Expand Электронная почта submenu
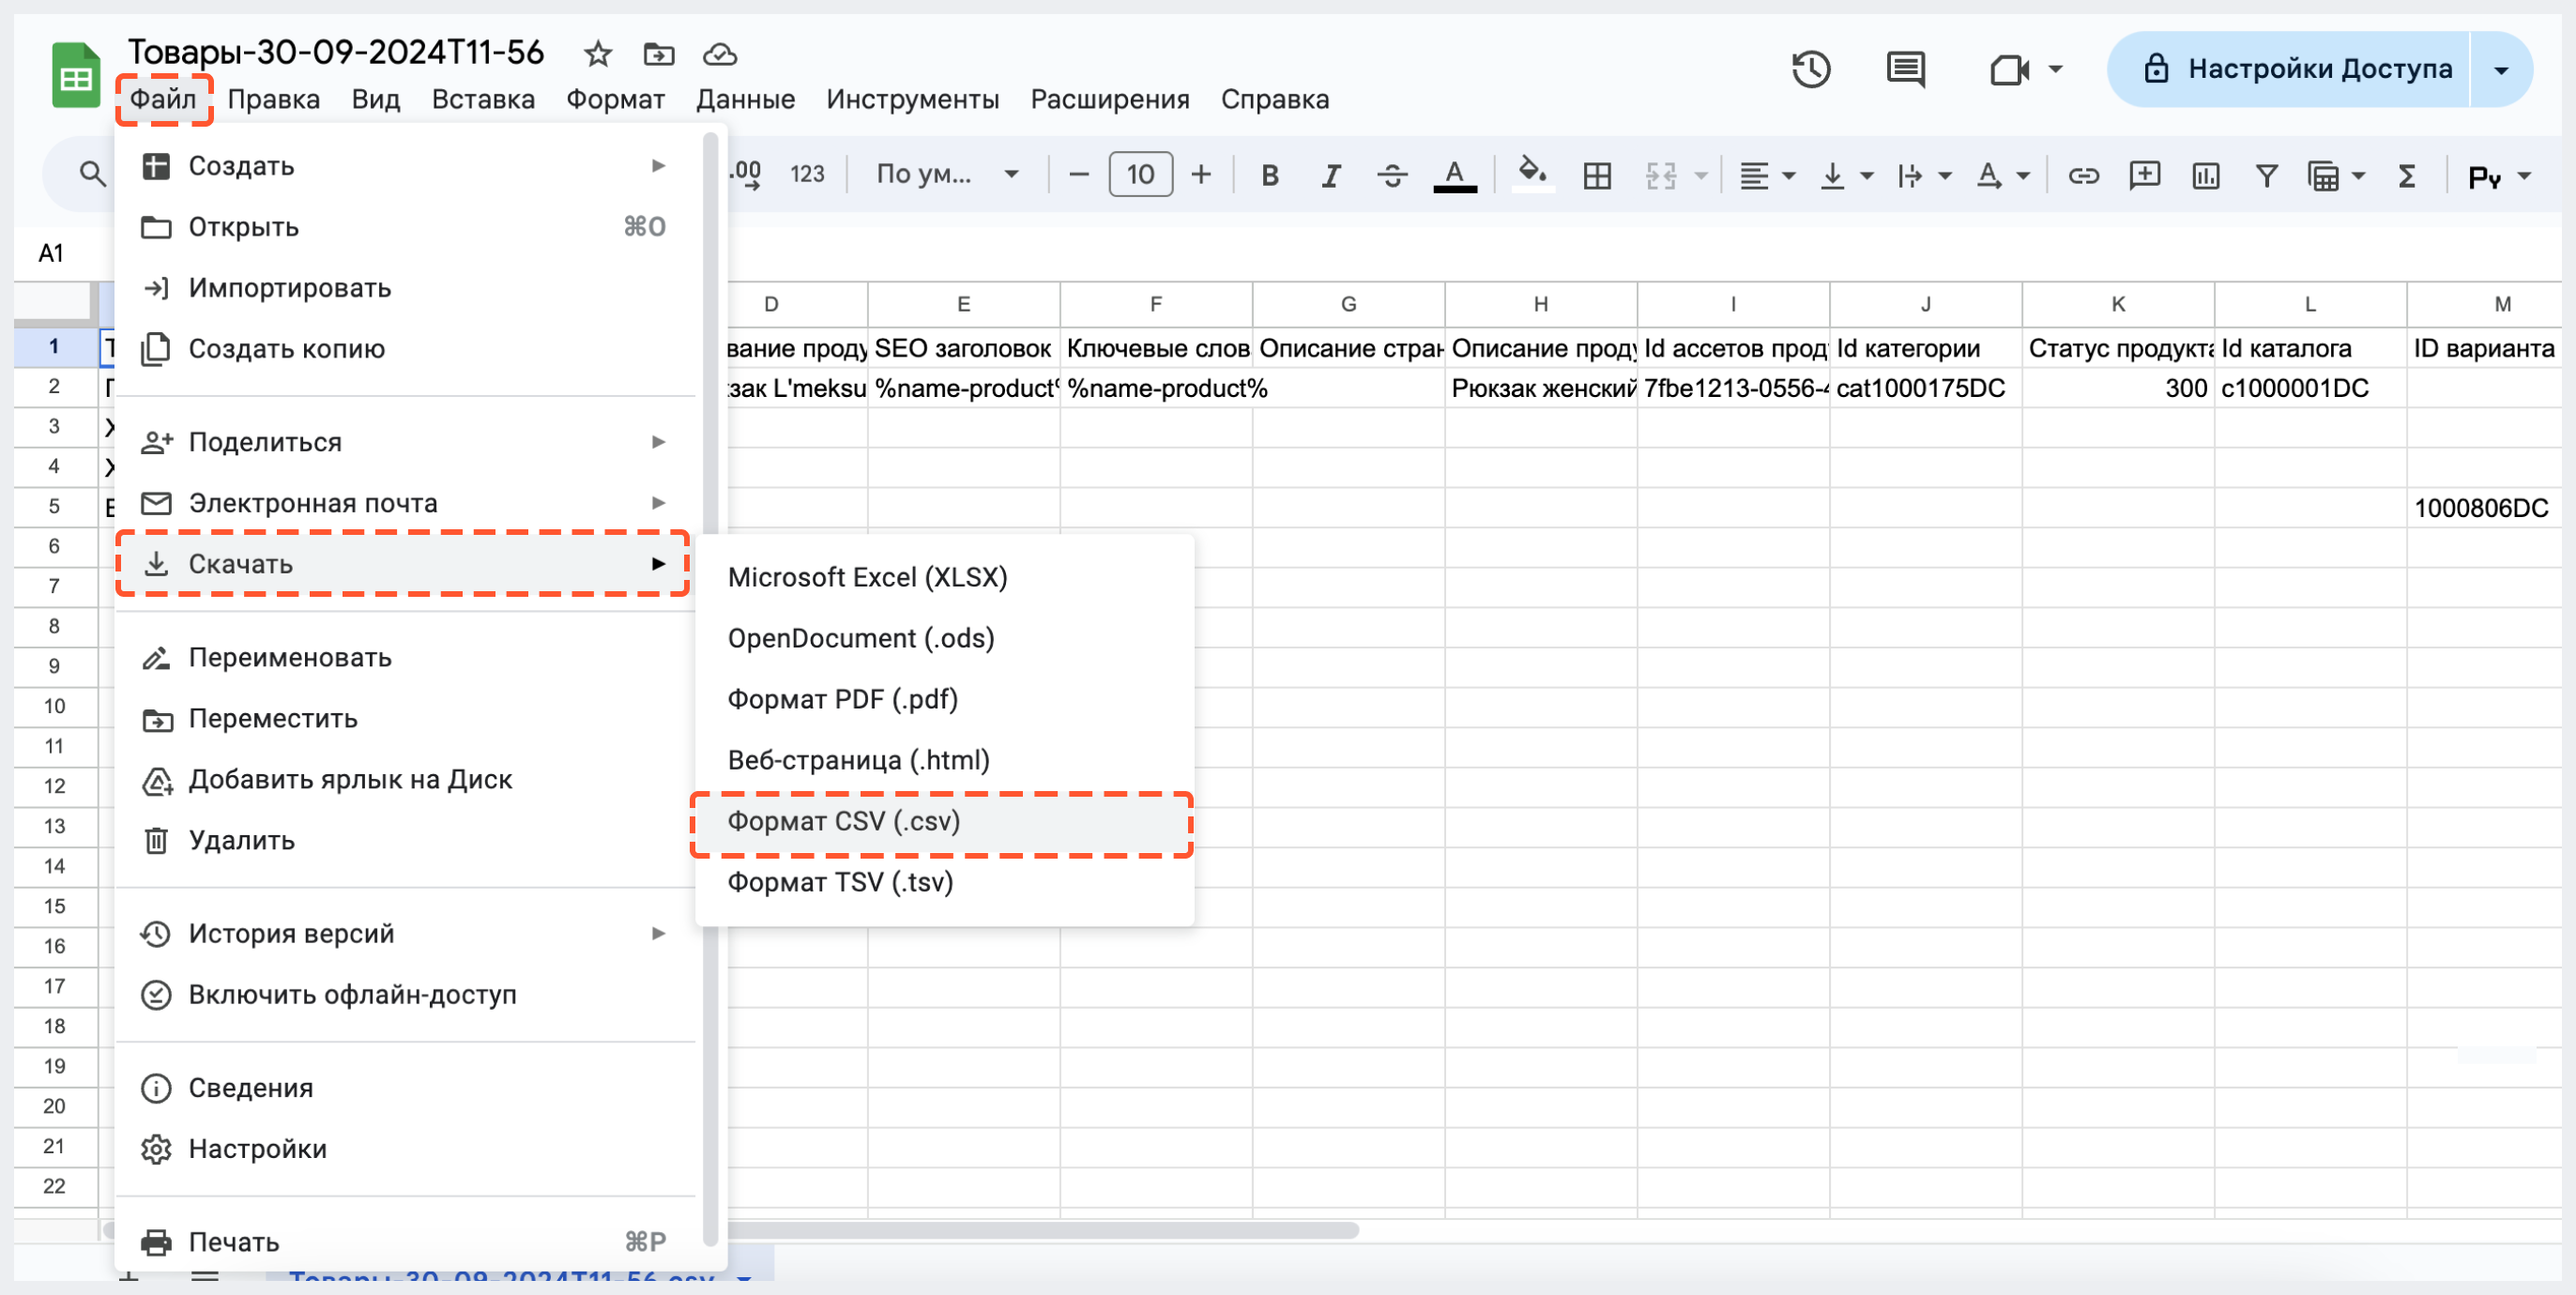Image resolution: width=2576 pixels, height=1295 pixels. click(x=405, y=503)
